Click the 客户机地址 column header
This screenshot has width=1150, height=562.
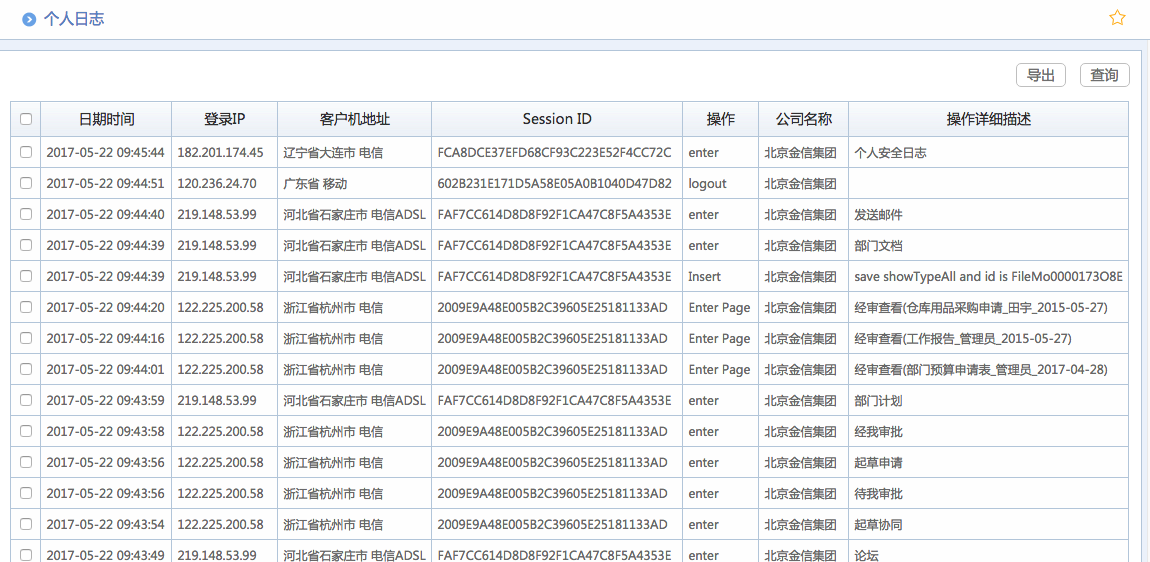pyautogui.click(x=354, y=119)
